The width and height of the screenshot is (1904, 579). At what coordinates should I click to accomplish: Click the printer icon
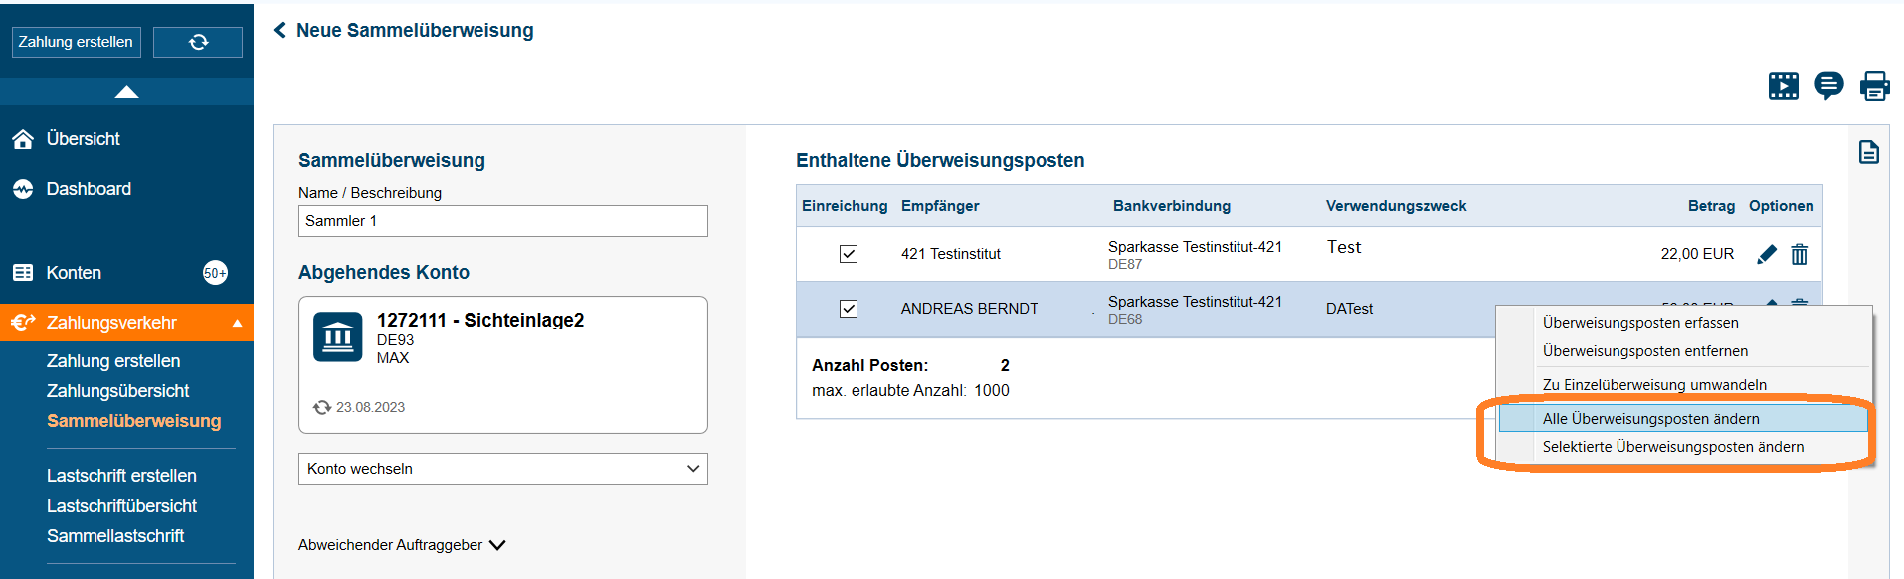(1874, 86)
